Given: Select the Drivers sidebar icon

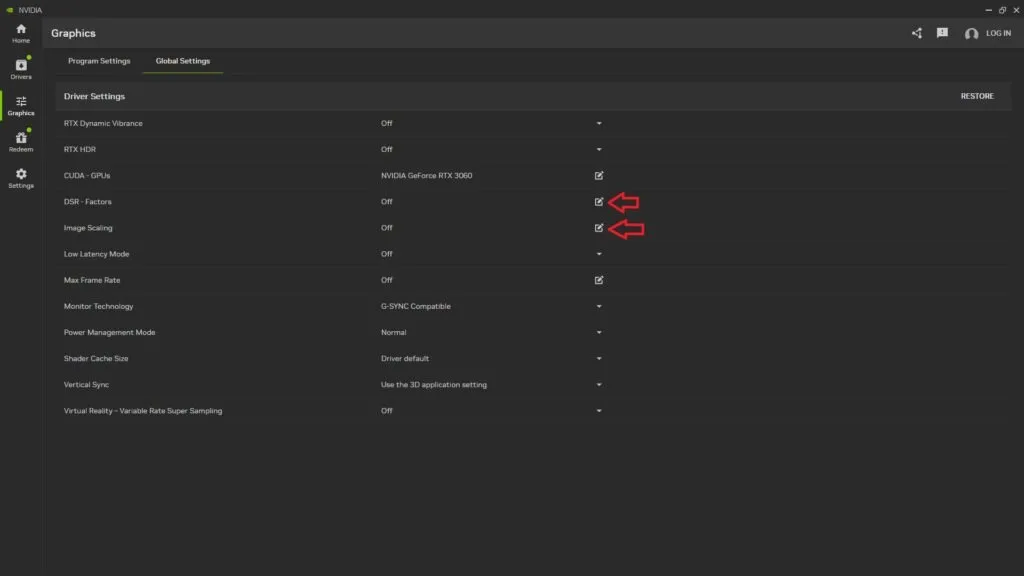Looking at the screenshot, I should coord(20,70).
